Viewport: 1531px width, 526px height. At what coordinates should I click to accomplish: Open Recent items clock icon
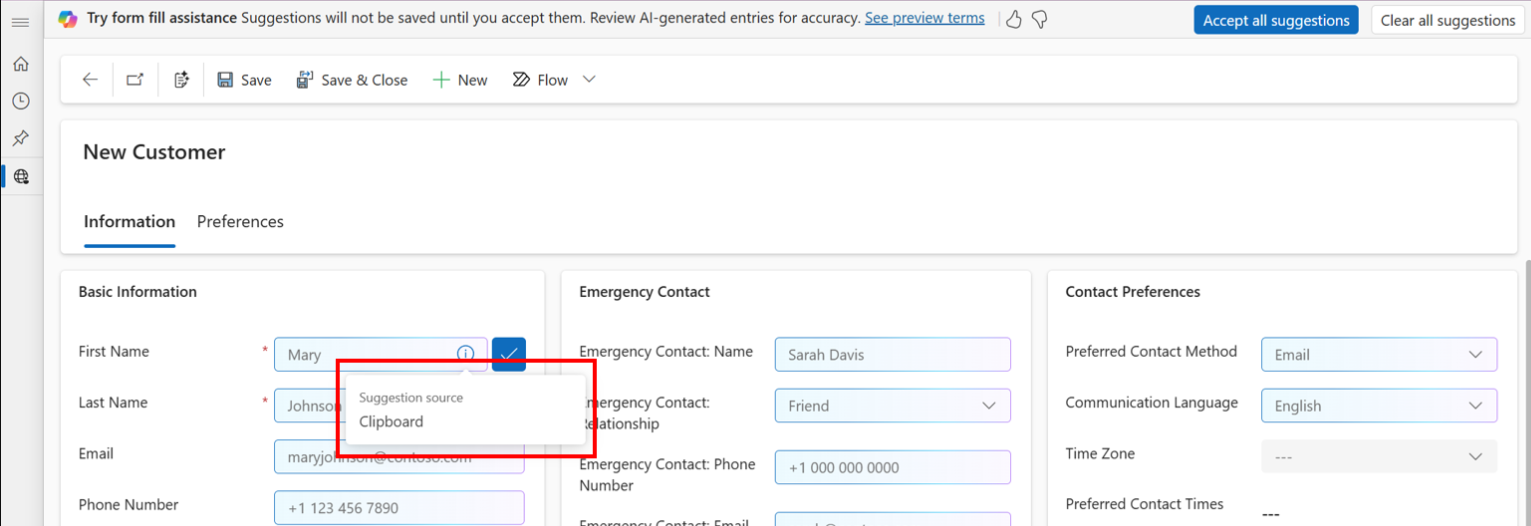[21, 101]
